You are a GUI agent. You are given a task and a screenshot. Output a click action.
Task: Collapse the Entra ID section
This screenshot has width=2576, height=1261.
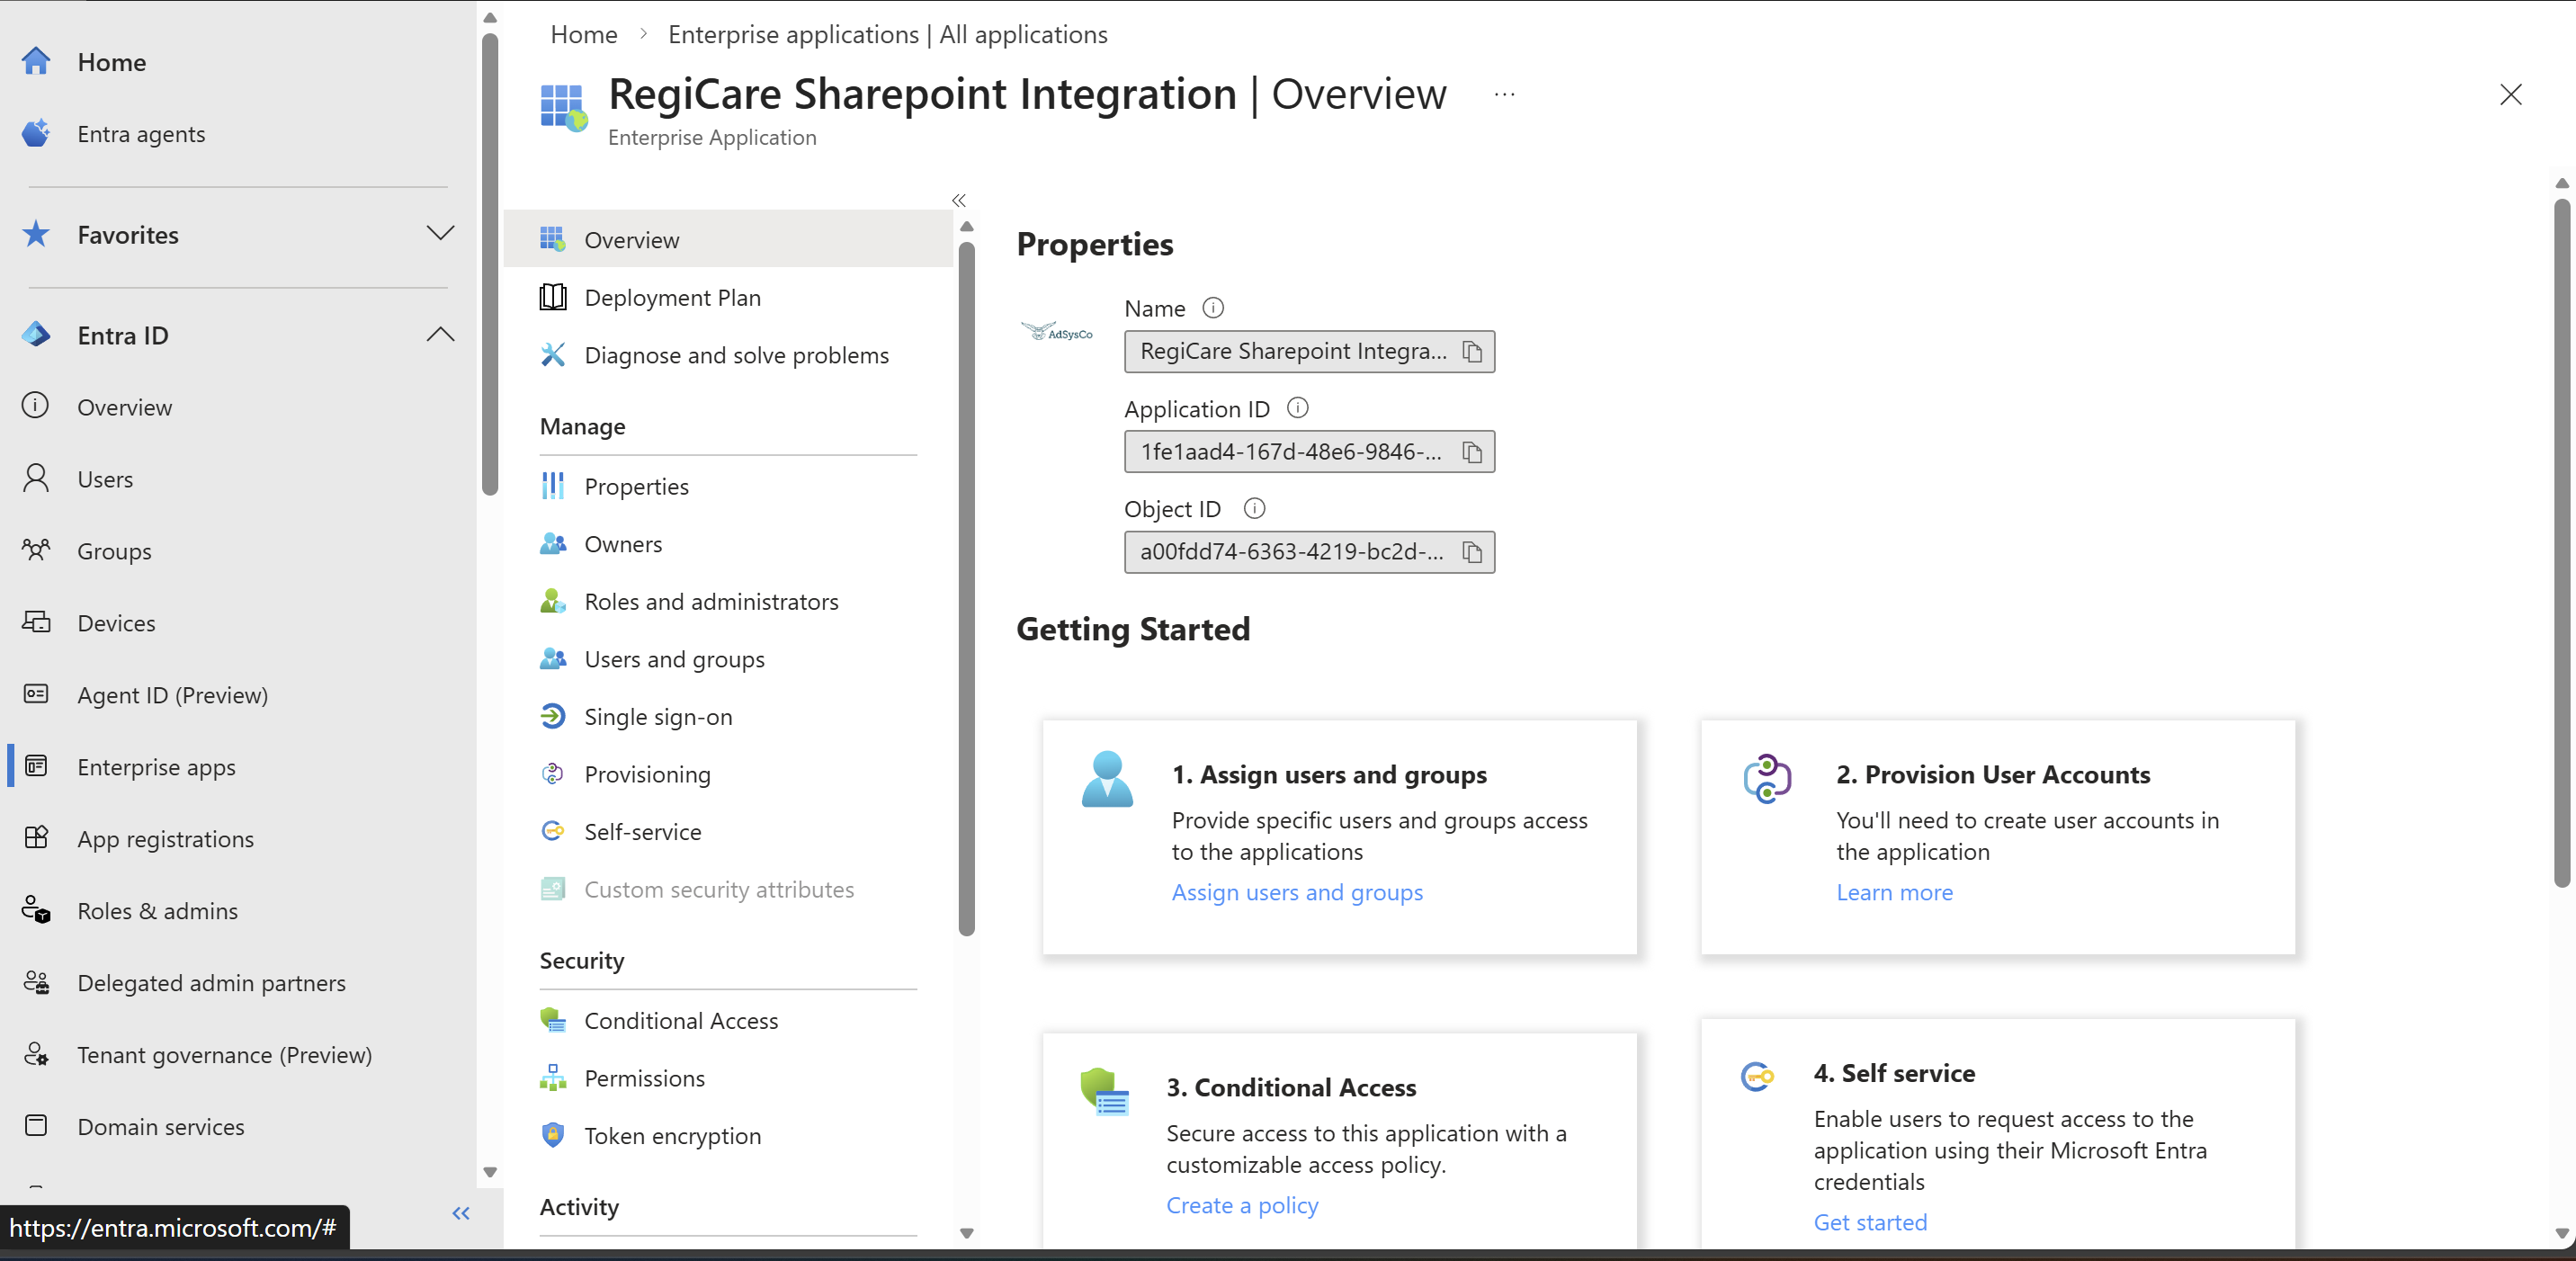[x=440, y=335]
